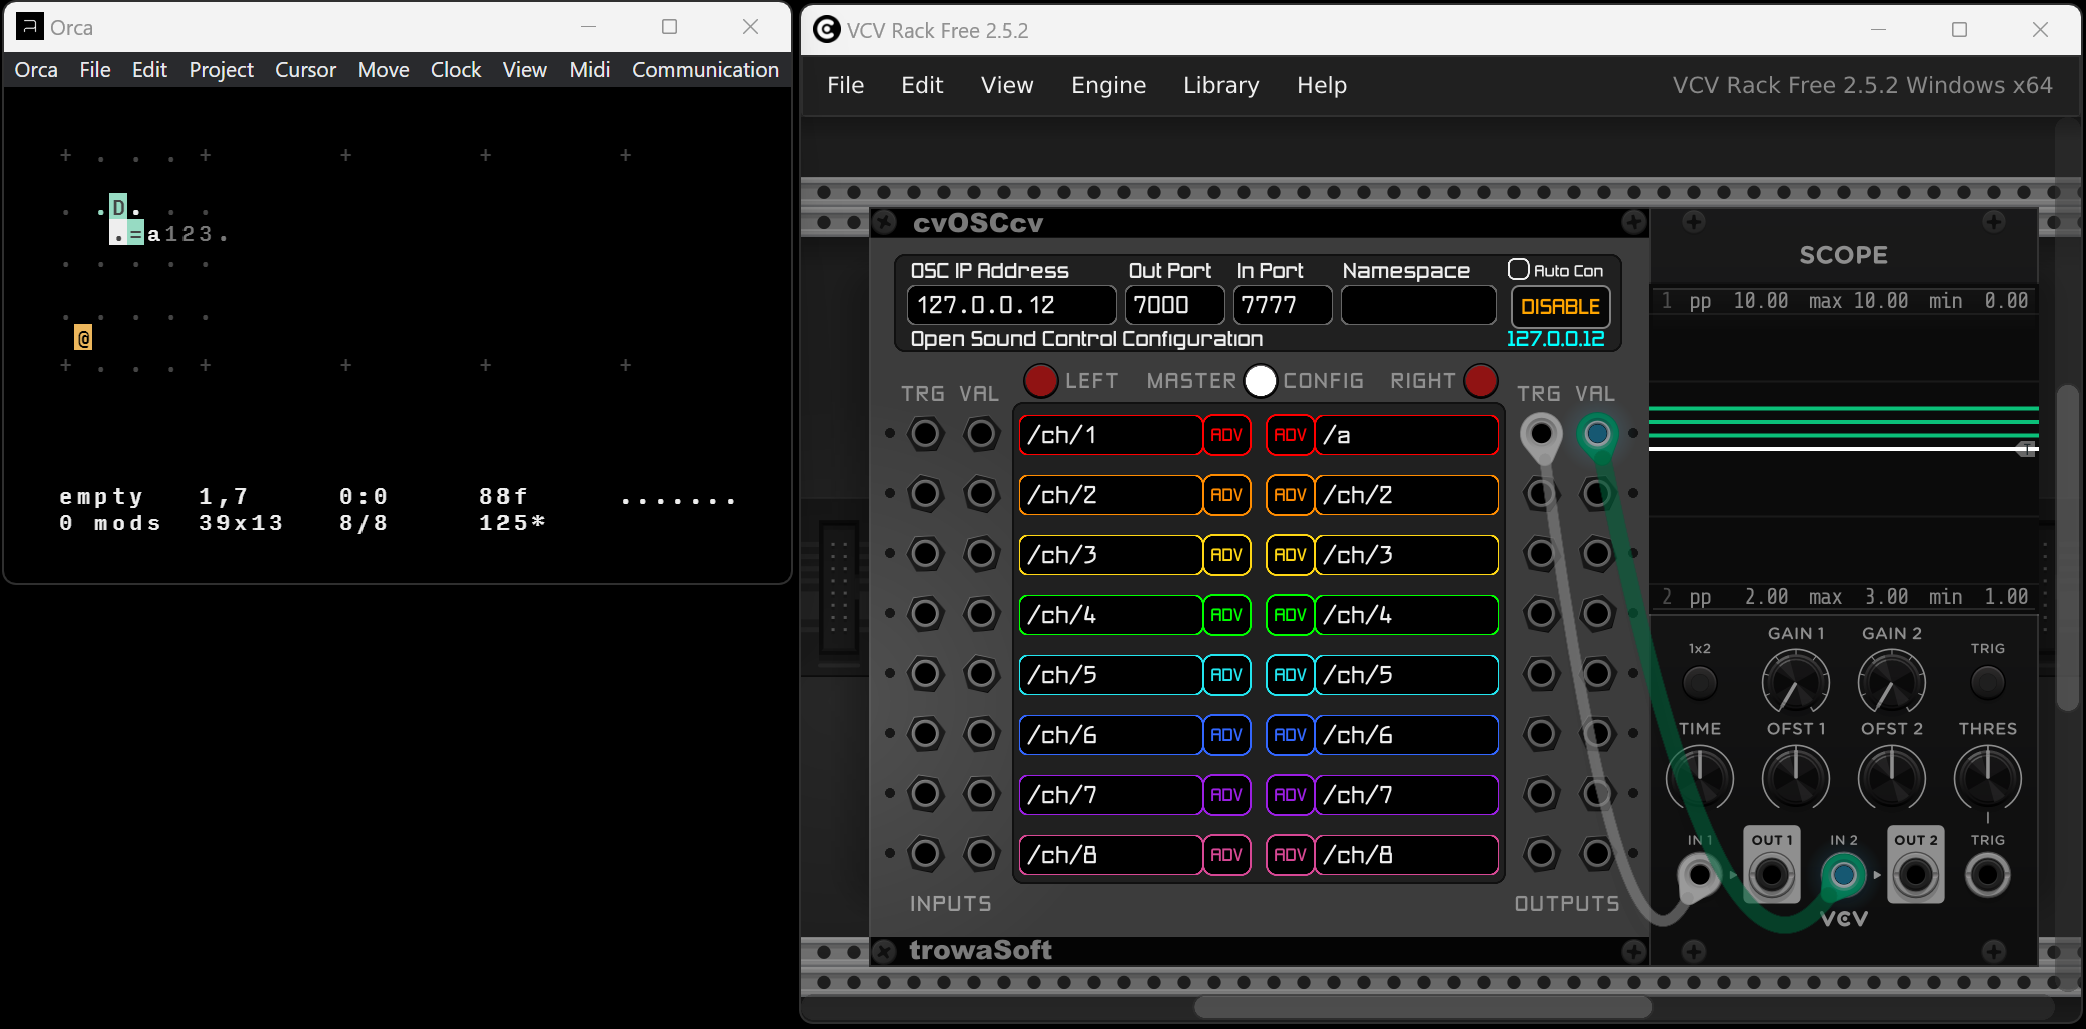Open the Orca Clock menu

[456, 70]
